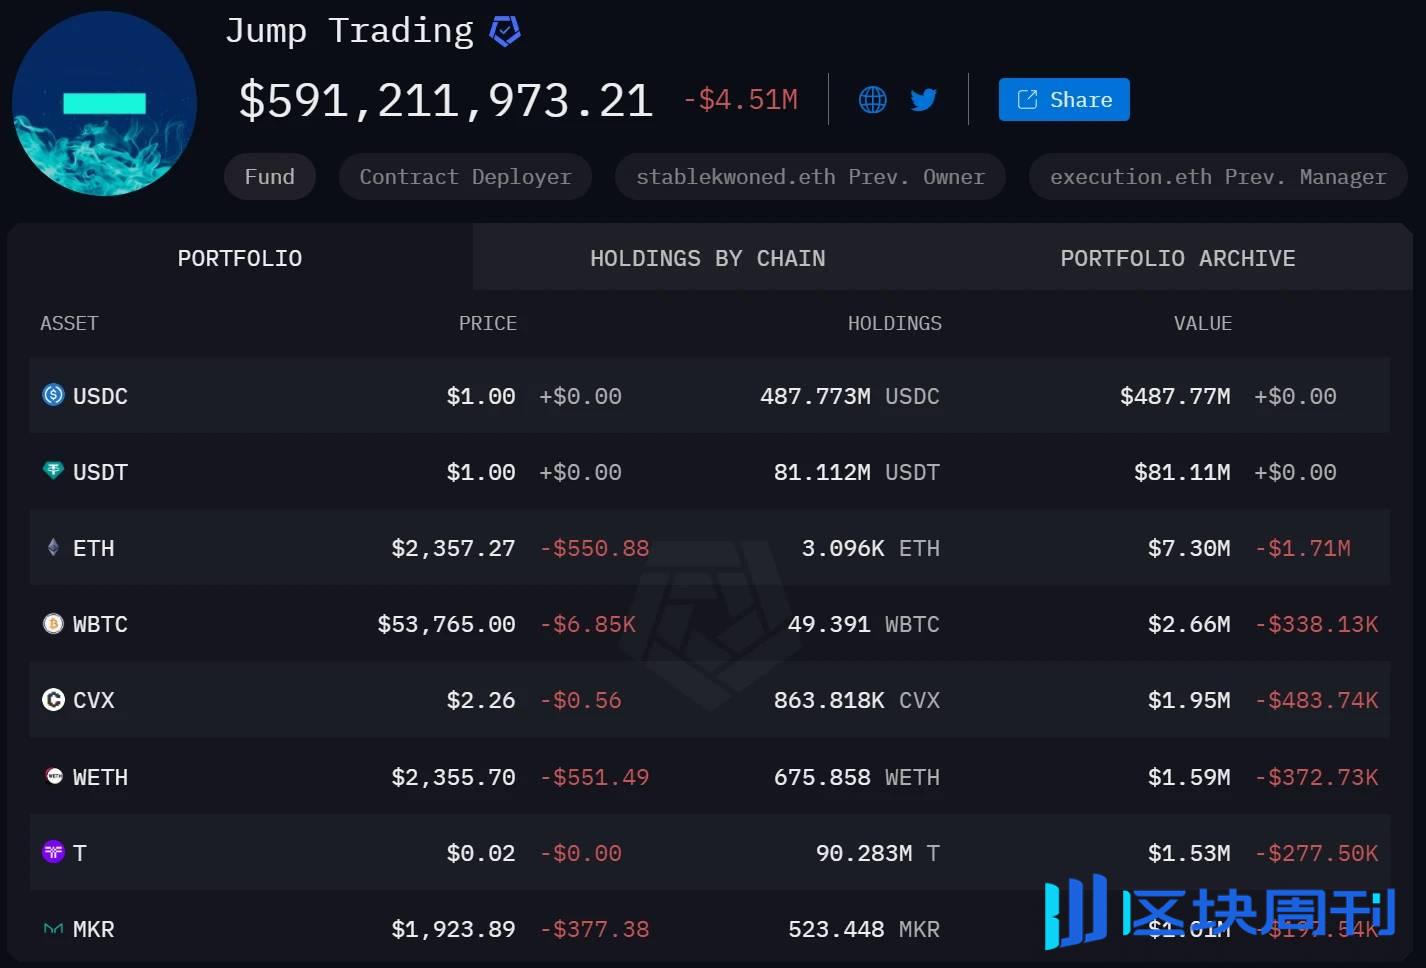The height and width of the screenshot is (968, 1426).
Task: Click the ETH diamond icon
Action: pos(53,547)
